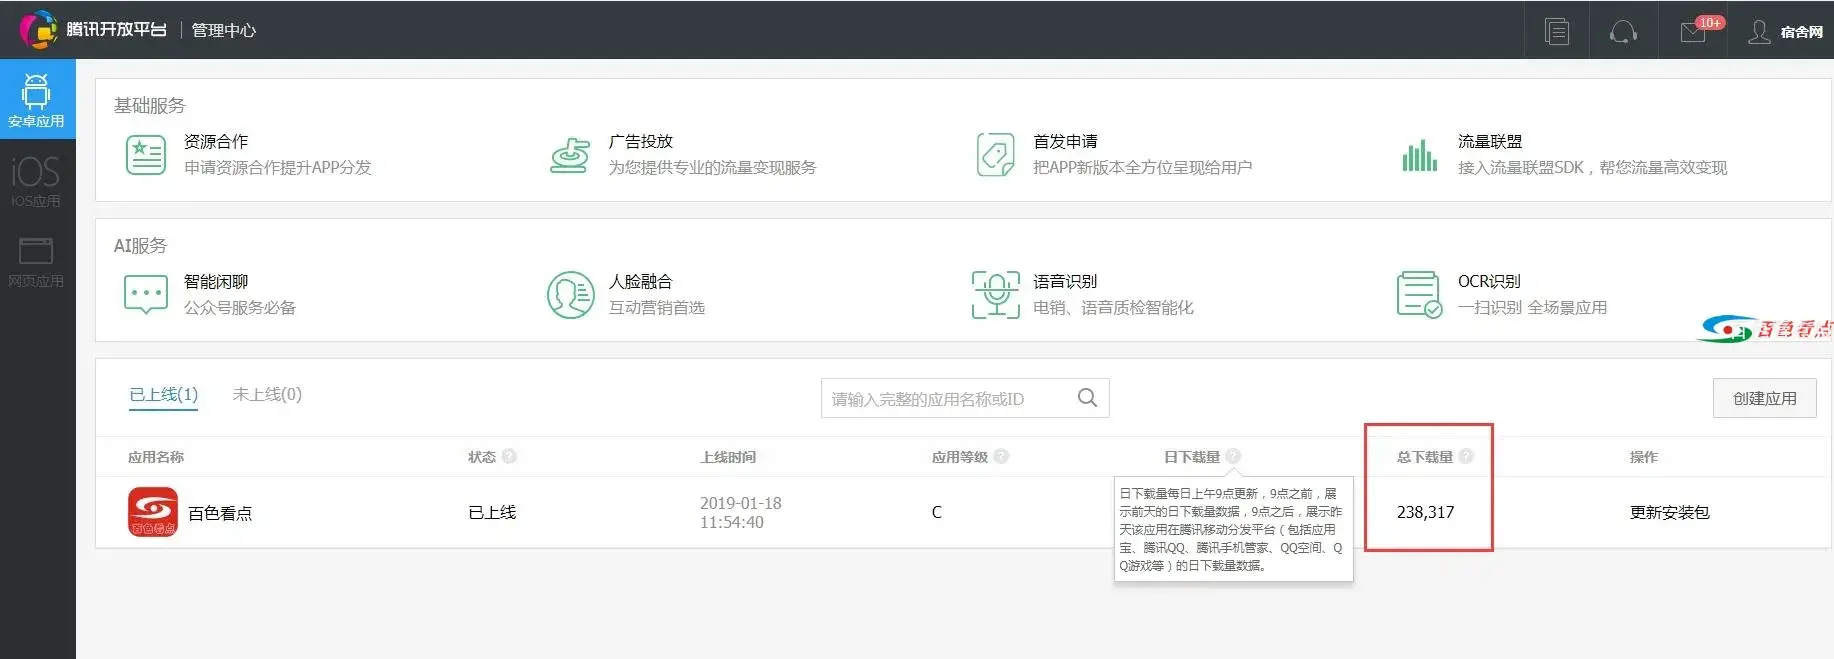Click the 上线时间 column header
Viewport: 1834px width, 659px height.
(728, 457)
